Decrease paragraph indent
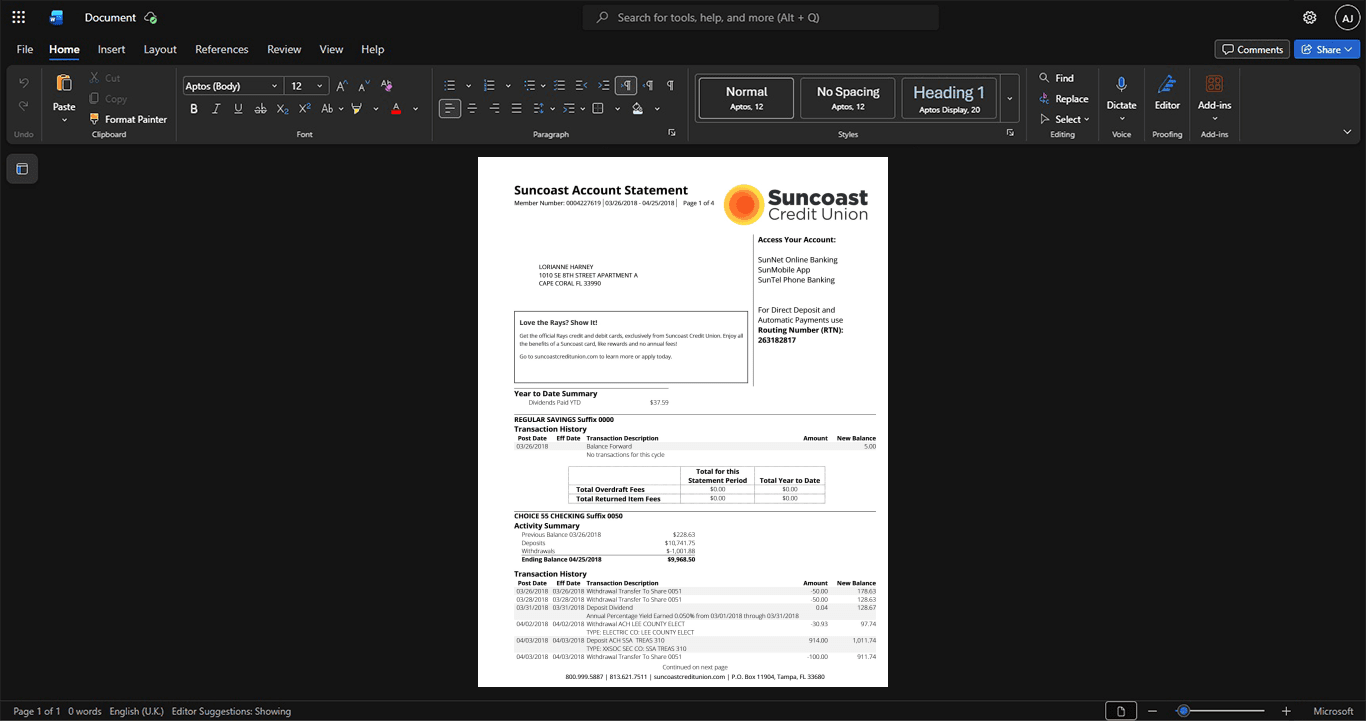Image resolution: width=1366 pixels, height=721 pixels. click(580, 86)
